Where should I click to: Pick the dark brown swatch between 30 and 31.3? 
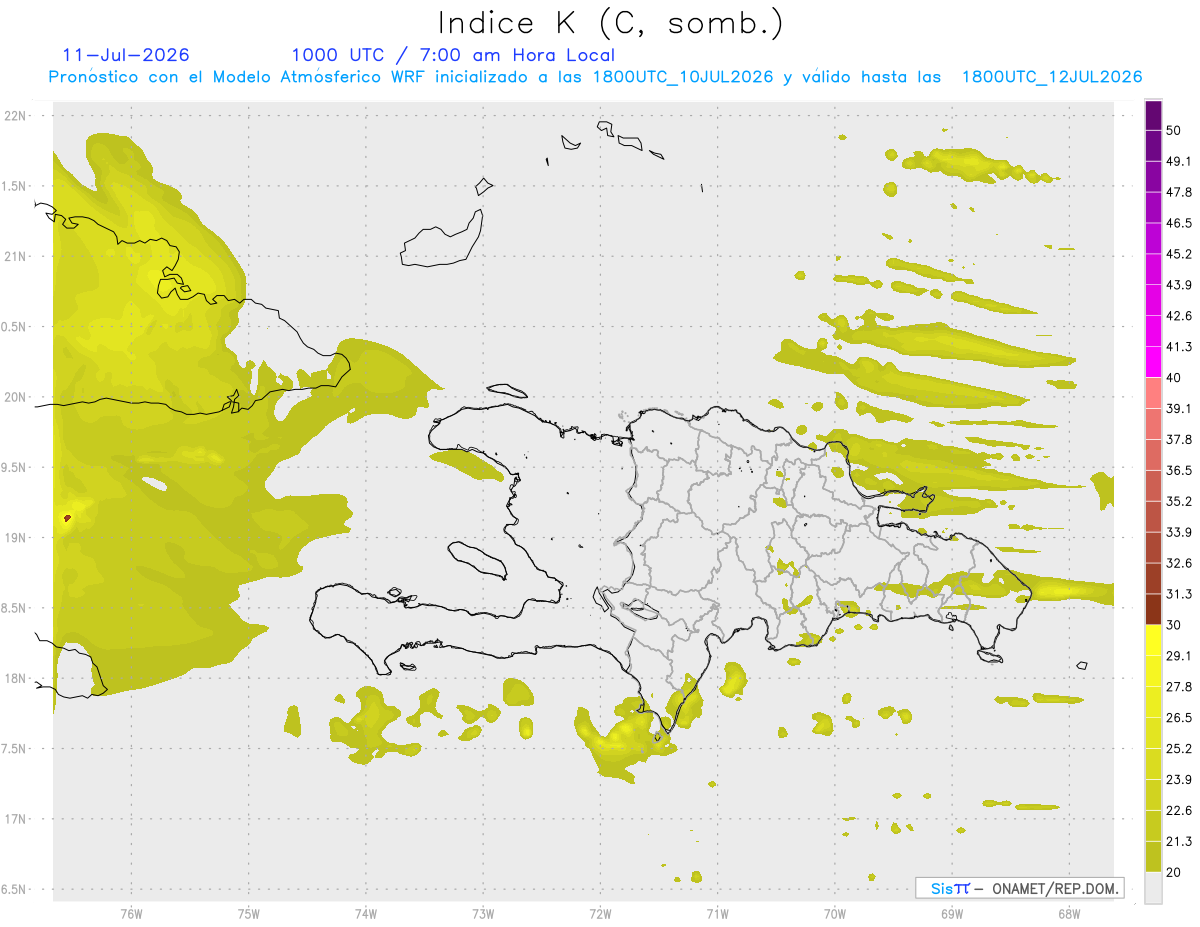[1154, 609]
